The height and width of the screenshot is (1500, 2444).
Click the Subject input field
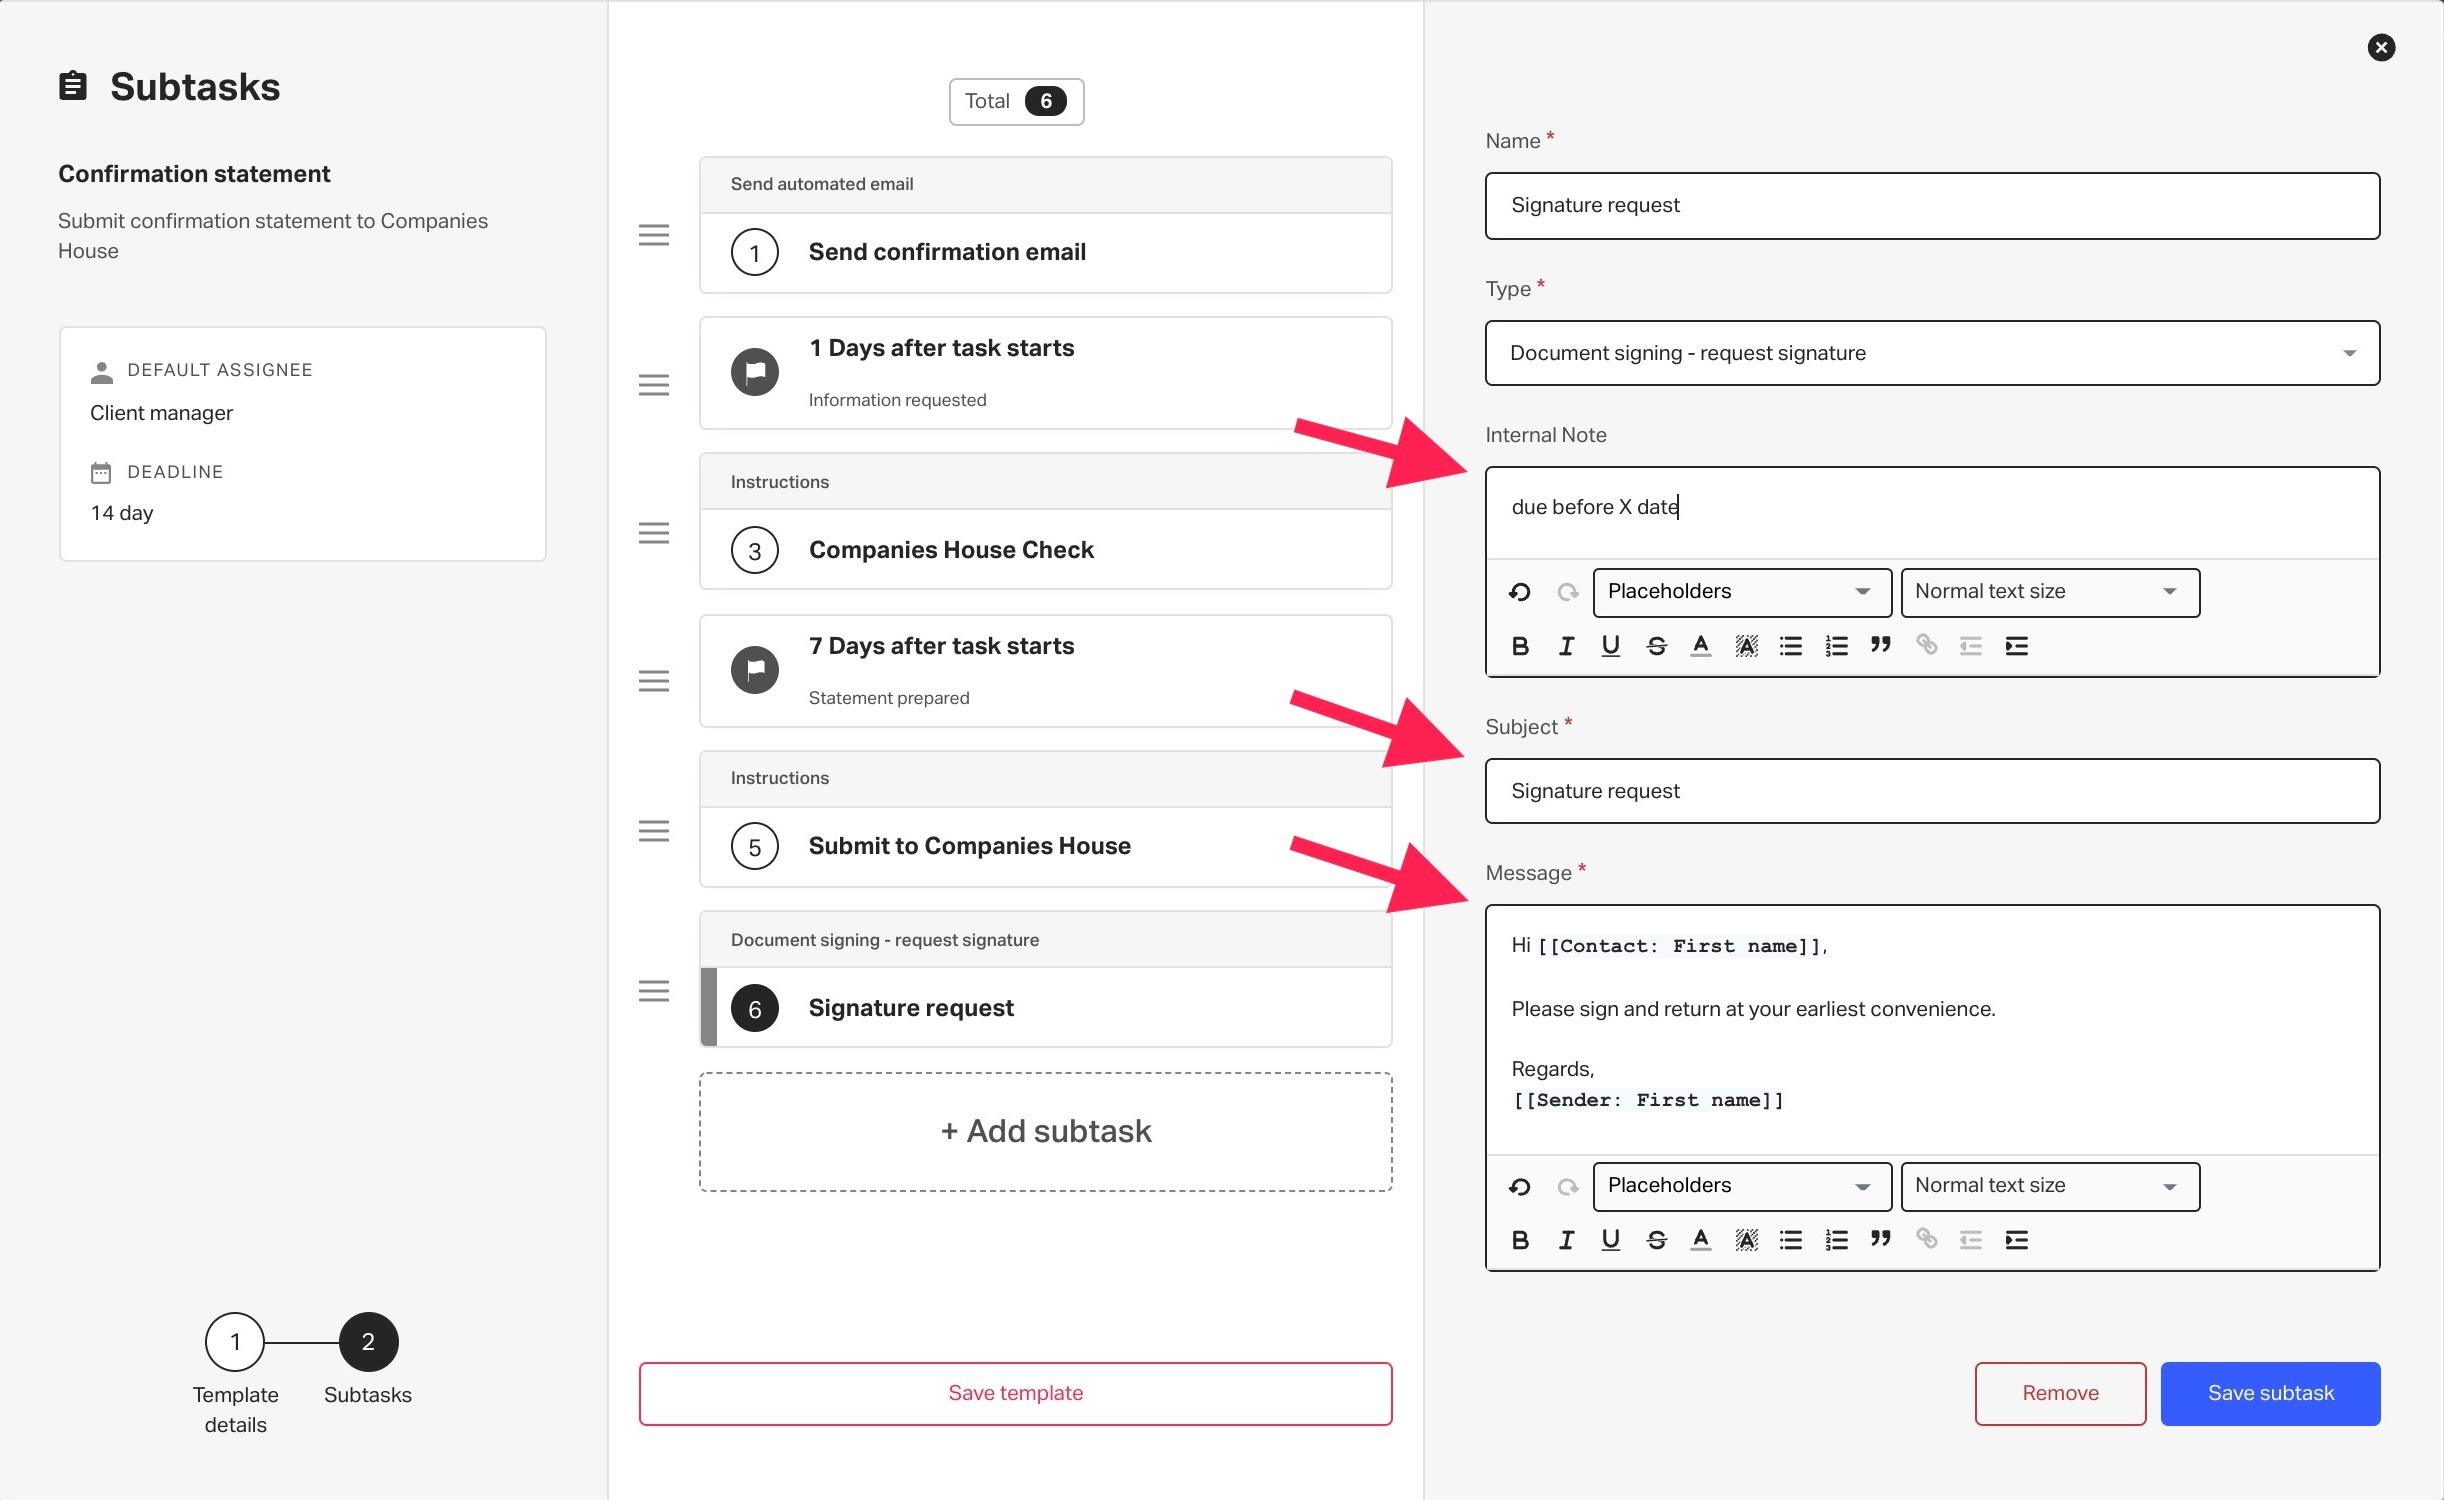pos(1932,791)
